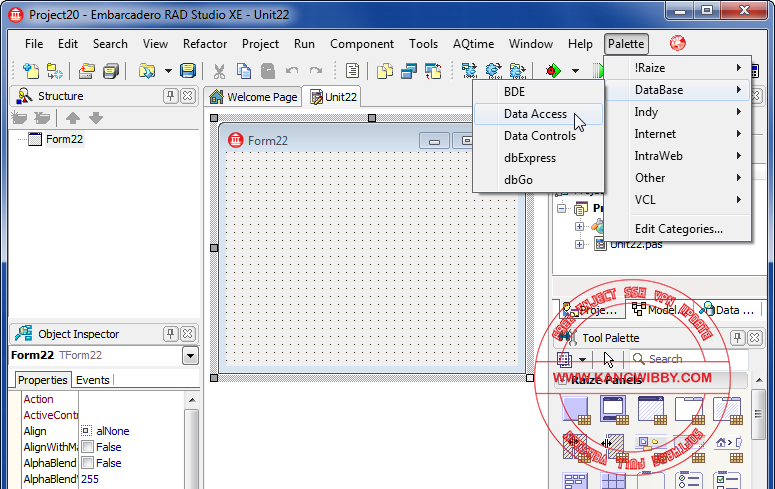Click the Paste clipboard icon

point(267,71)
